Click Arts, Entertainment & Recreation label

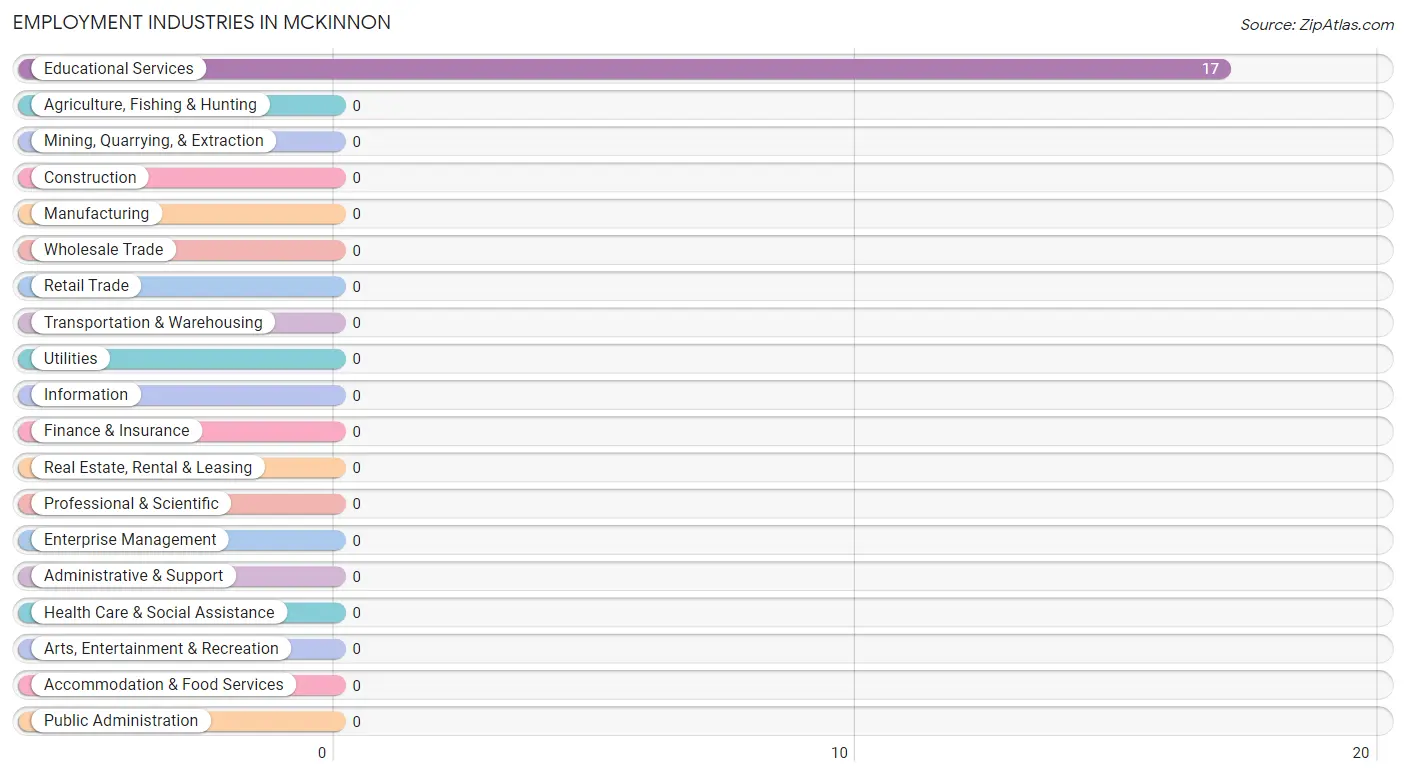tap(161, 649)
